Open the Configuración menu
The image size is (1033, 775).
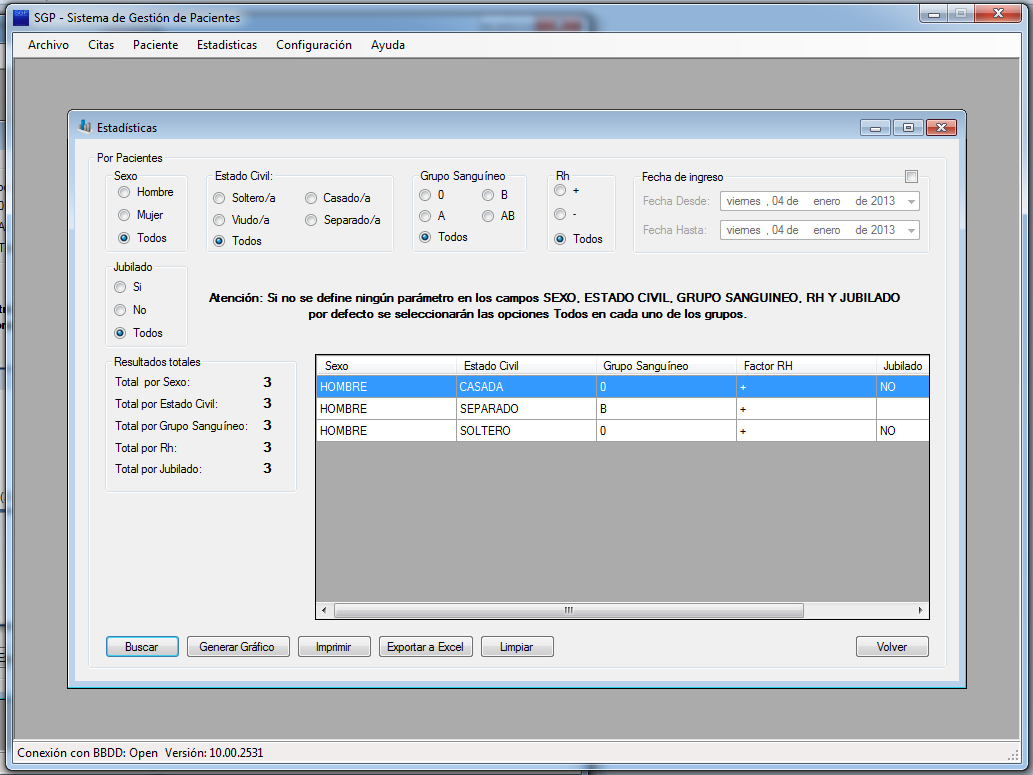coord(314,45)
